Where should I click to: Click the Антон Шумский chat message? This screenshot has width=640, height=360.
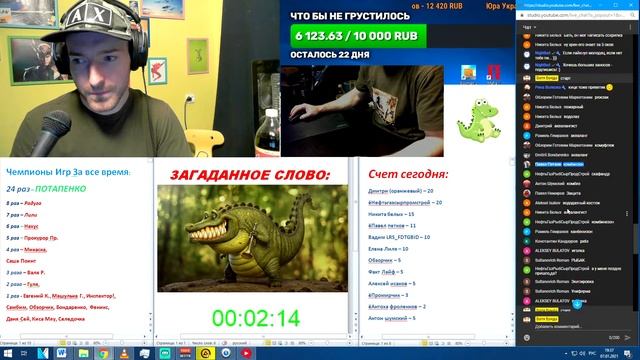click(x=557, y=183)
